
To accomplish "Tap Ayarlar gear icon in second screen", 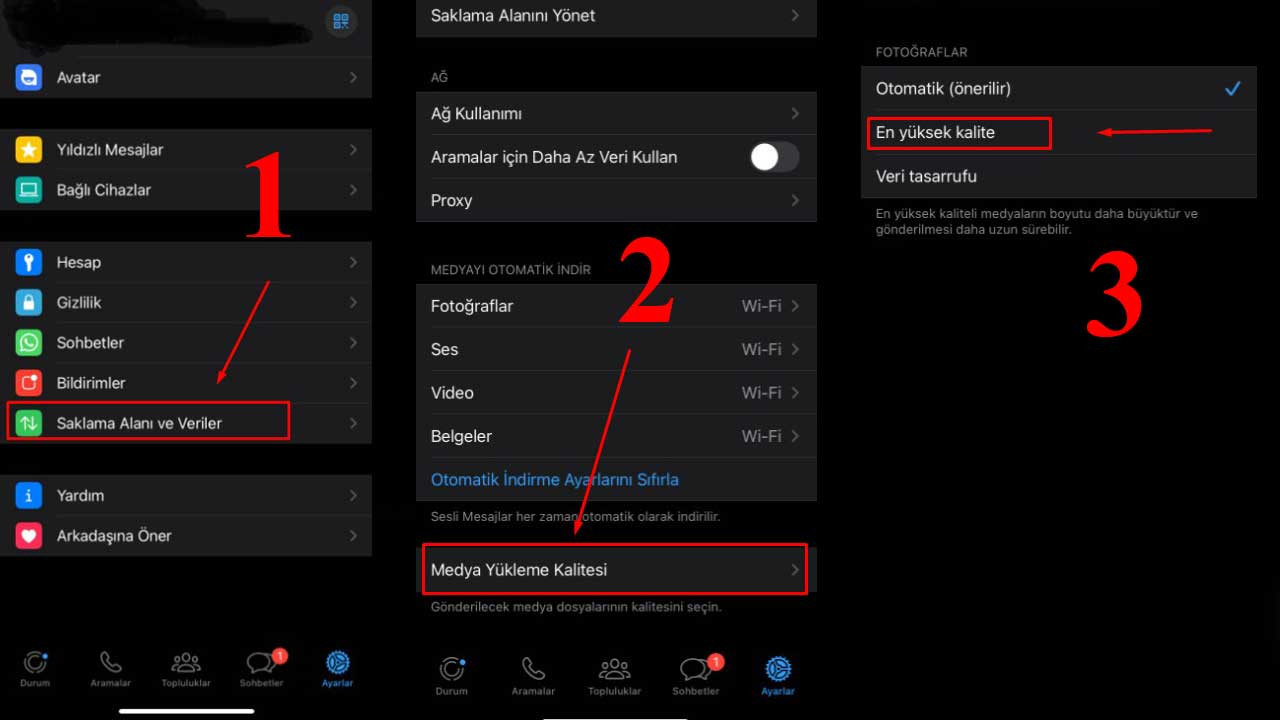I will click(x=778, y=669).
